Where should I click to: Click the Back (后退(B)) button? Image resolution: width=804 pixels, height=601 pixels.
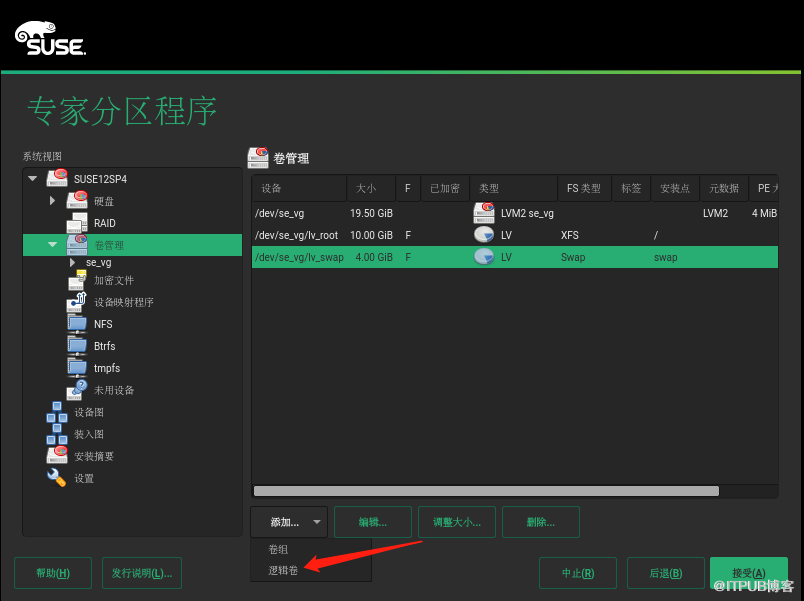pyautogui.click(x=666, y=573)
